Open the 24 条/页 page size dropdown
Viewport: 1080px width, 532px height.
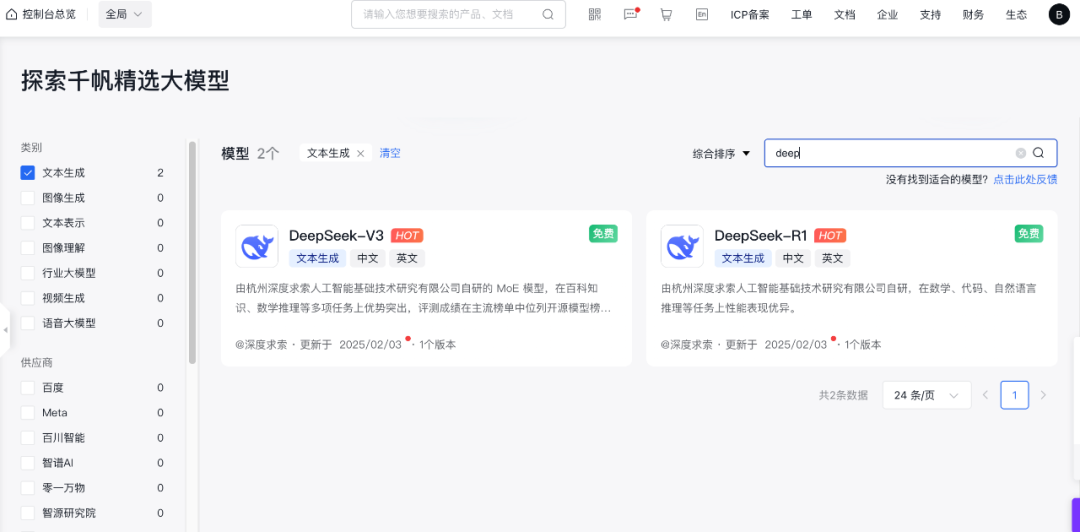click(926, 396)
